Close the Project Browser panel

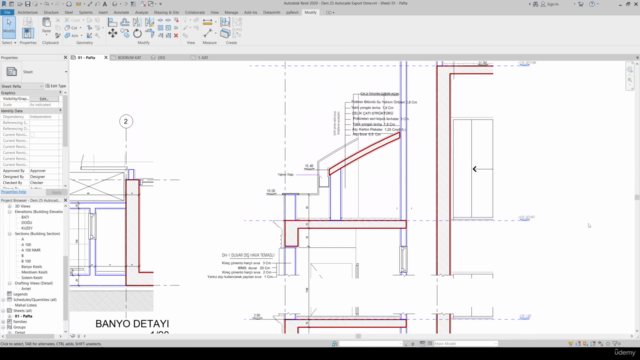point(65,200)
